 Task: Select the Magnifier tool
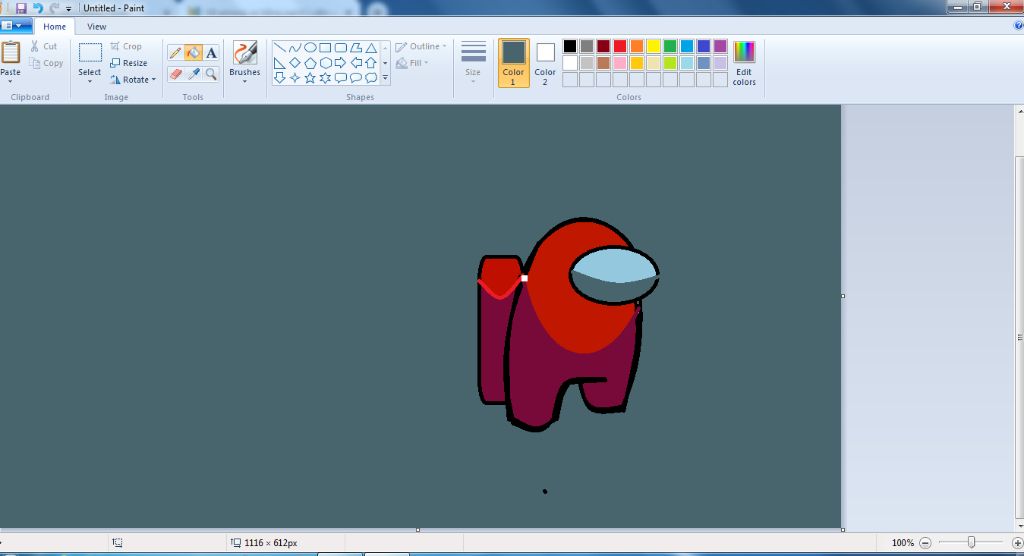point(211,74)
